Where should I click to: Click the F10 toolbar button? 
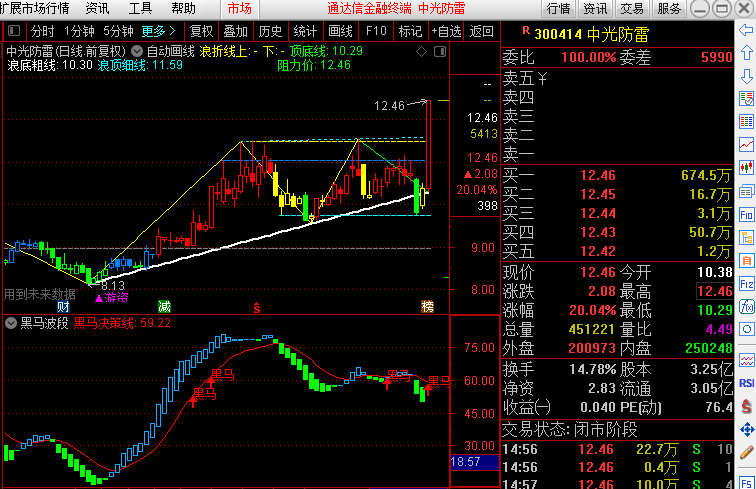click(x=376, y=31)
